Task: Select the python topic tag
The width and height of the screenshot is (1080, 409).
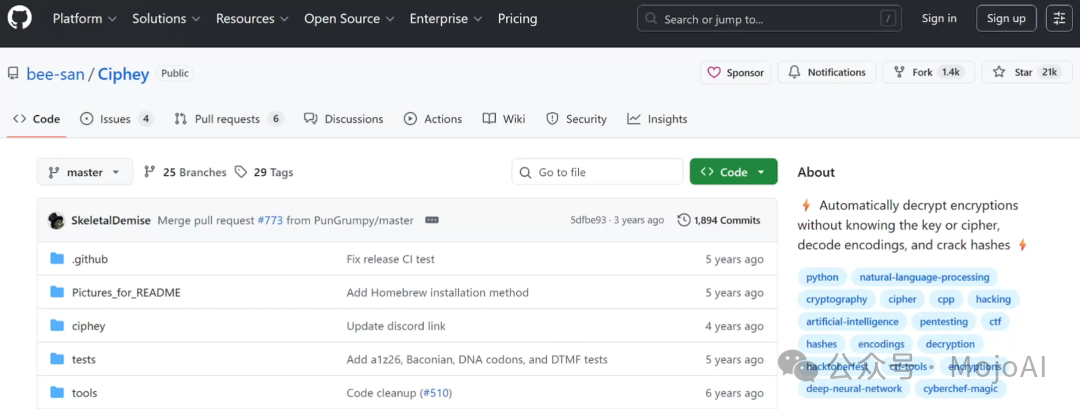Action: point(822,277)
